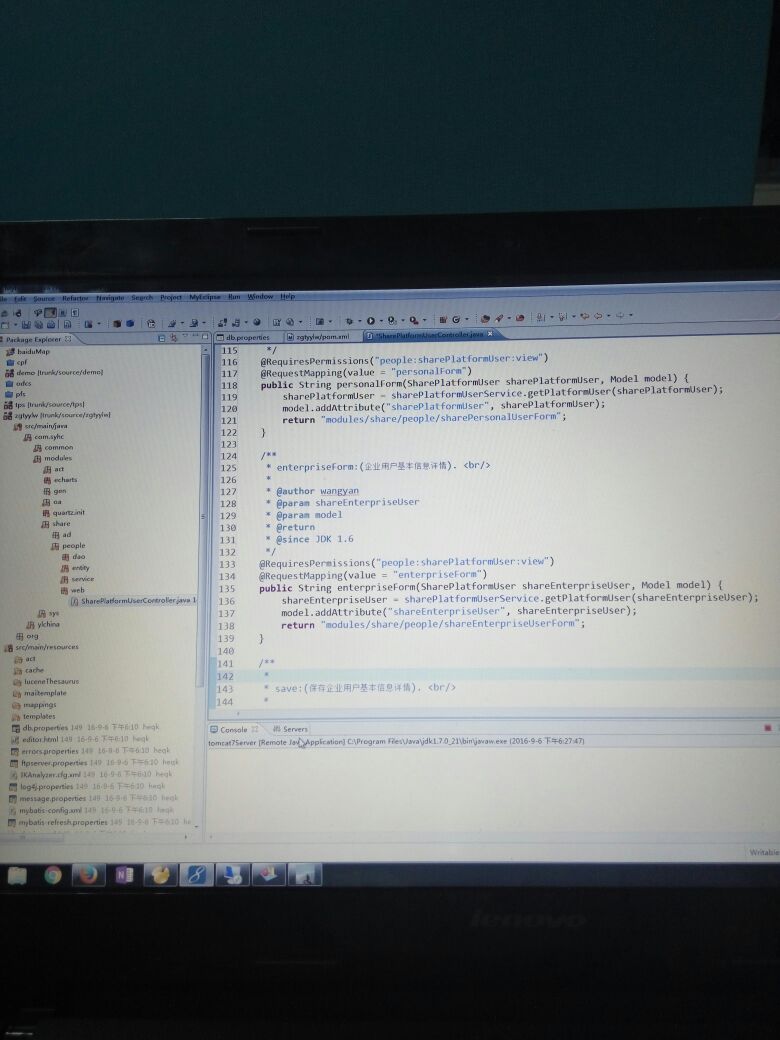Screen dimensions: 780x1040
Task: Click the green Run button in toolbar
Action: pos(370,321)
